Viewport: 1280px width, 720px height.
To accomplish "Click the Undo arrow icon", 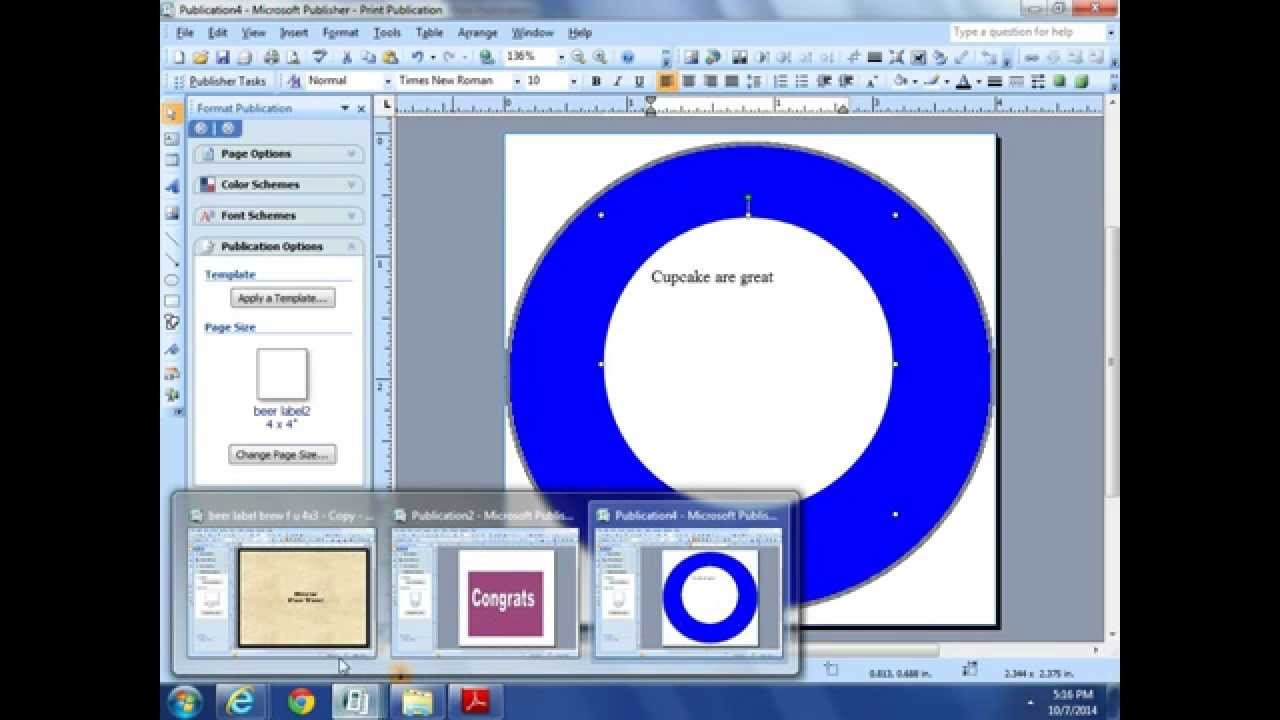I will tap(416, 57).
